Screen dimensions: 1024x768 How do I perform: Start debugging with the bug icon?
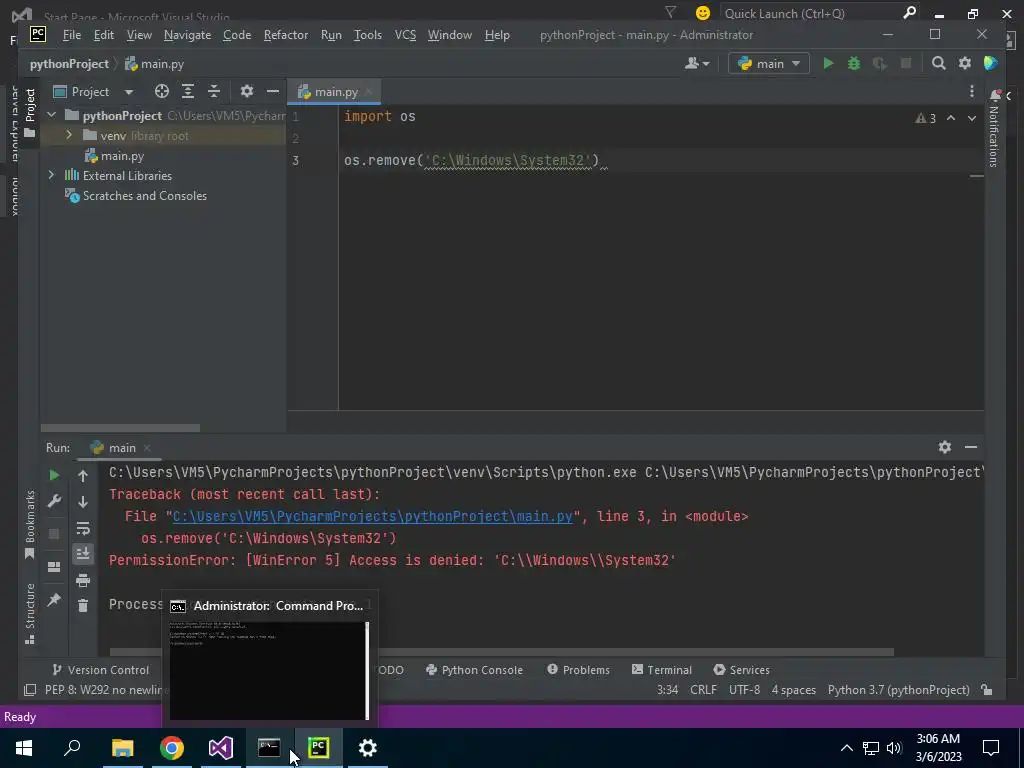854,63
